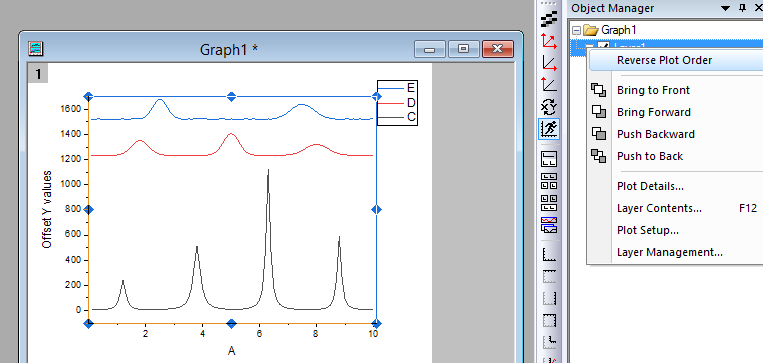763x363 pixels.
Task: Toggle Speed Mode runner button
Action: [x=549, y=129]
